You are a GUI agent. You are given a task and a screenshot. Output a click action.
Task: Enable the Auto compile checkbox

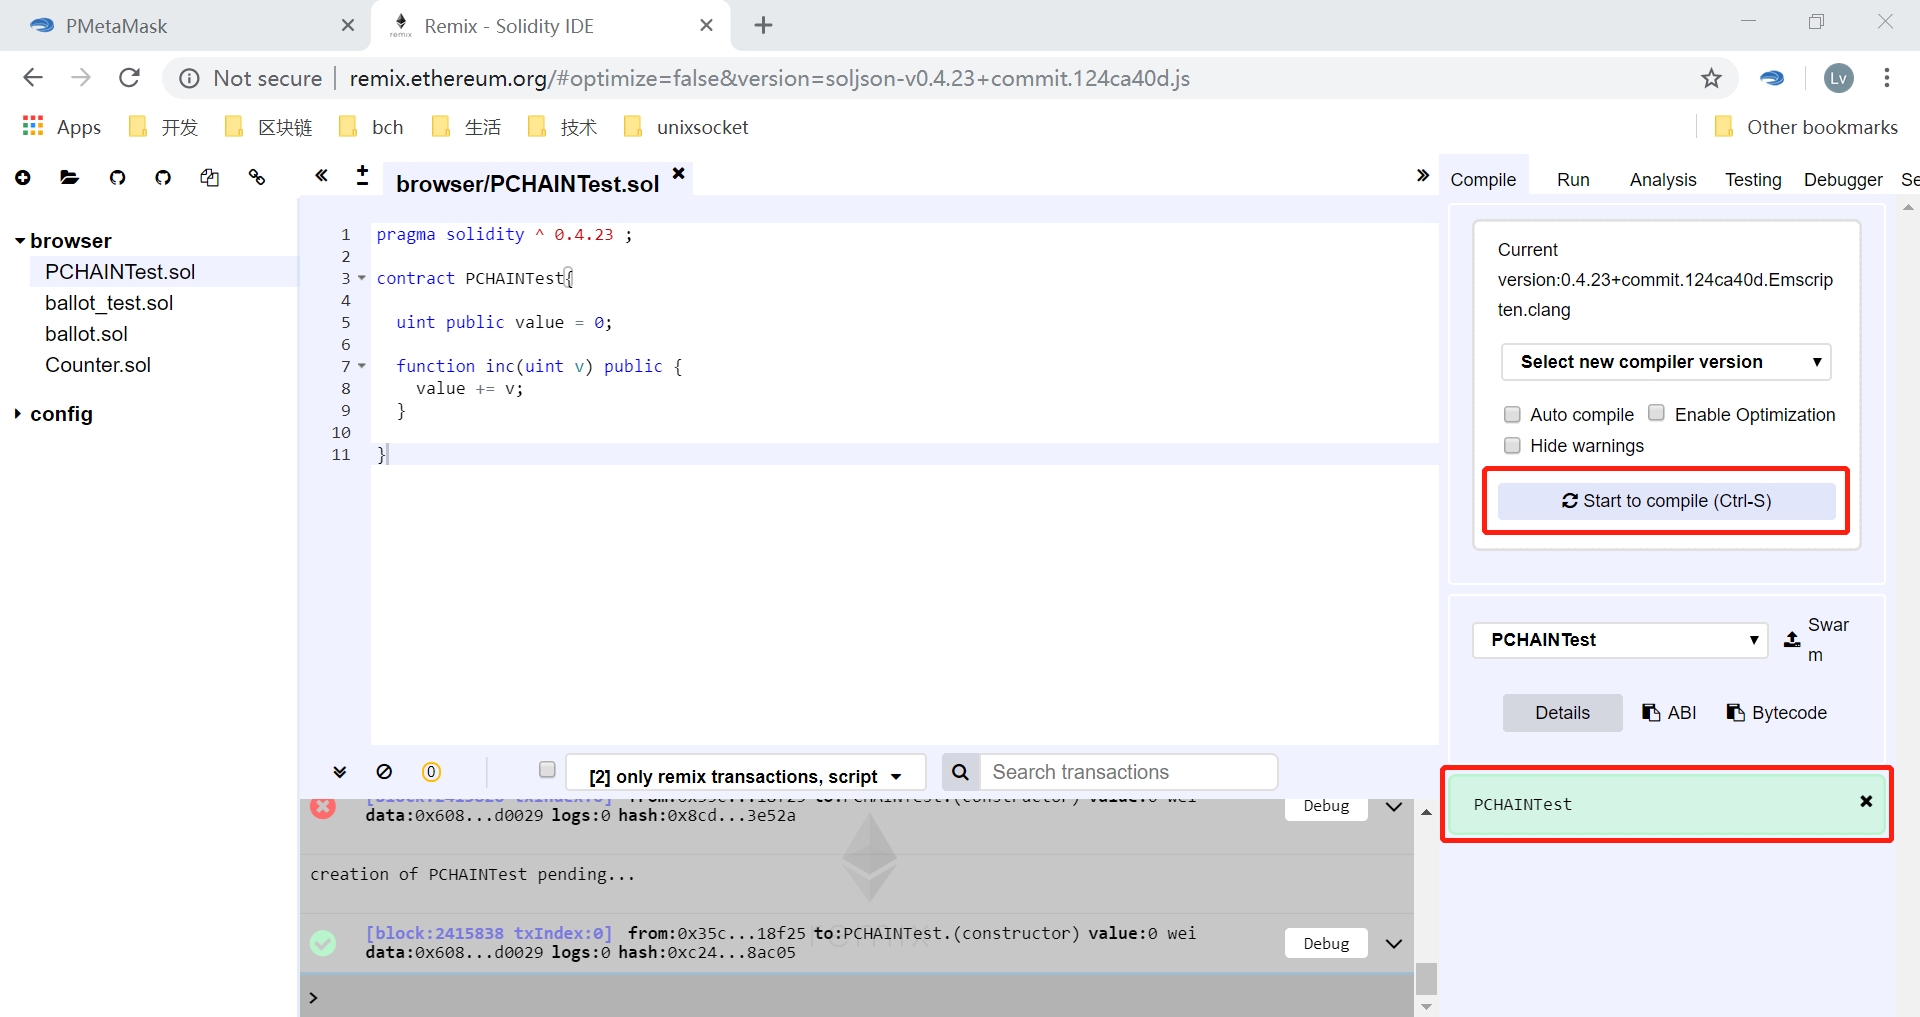(x=1512, y=414)
